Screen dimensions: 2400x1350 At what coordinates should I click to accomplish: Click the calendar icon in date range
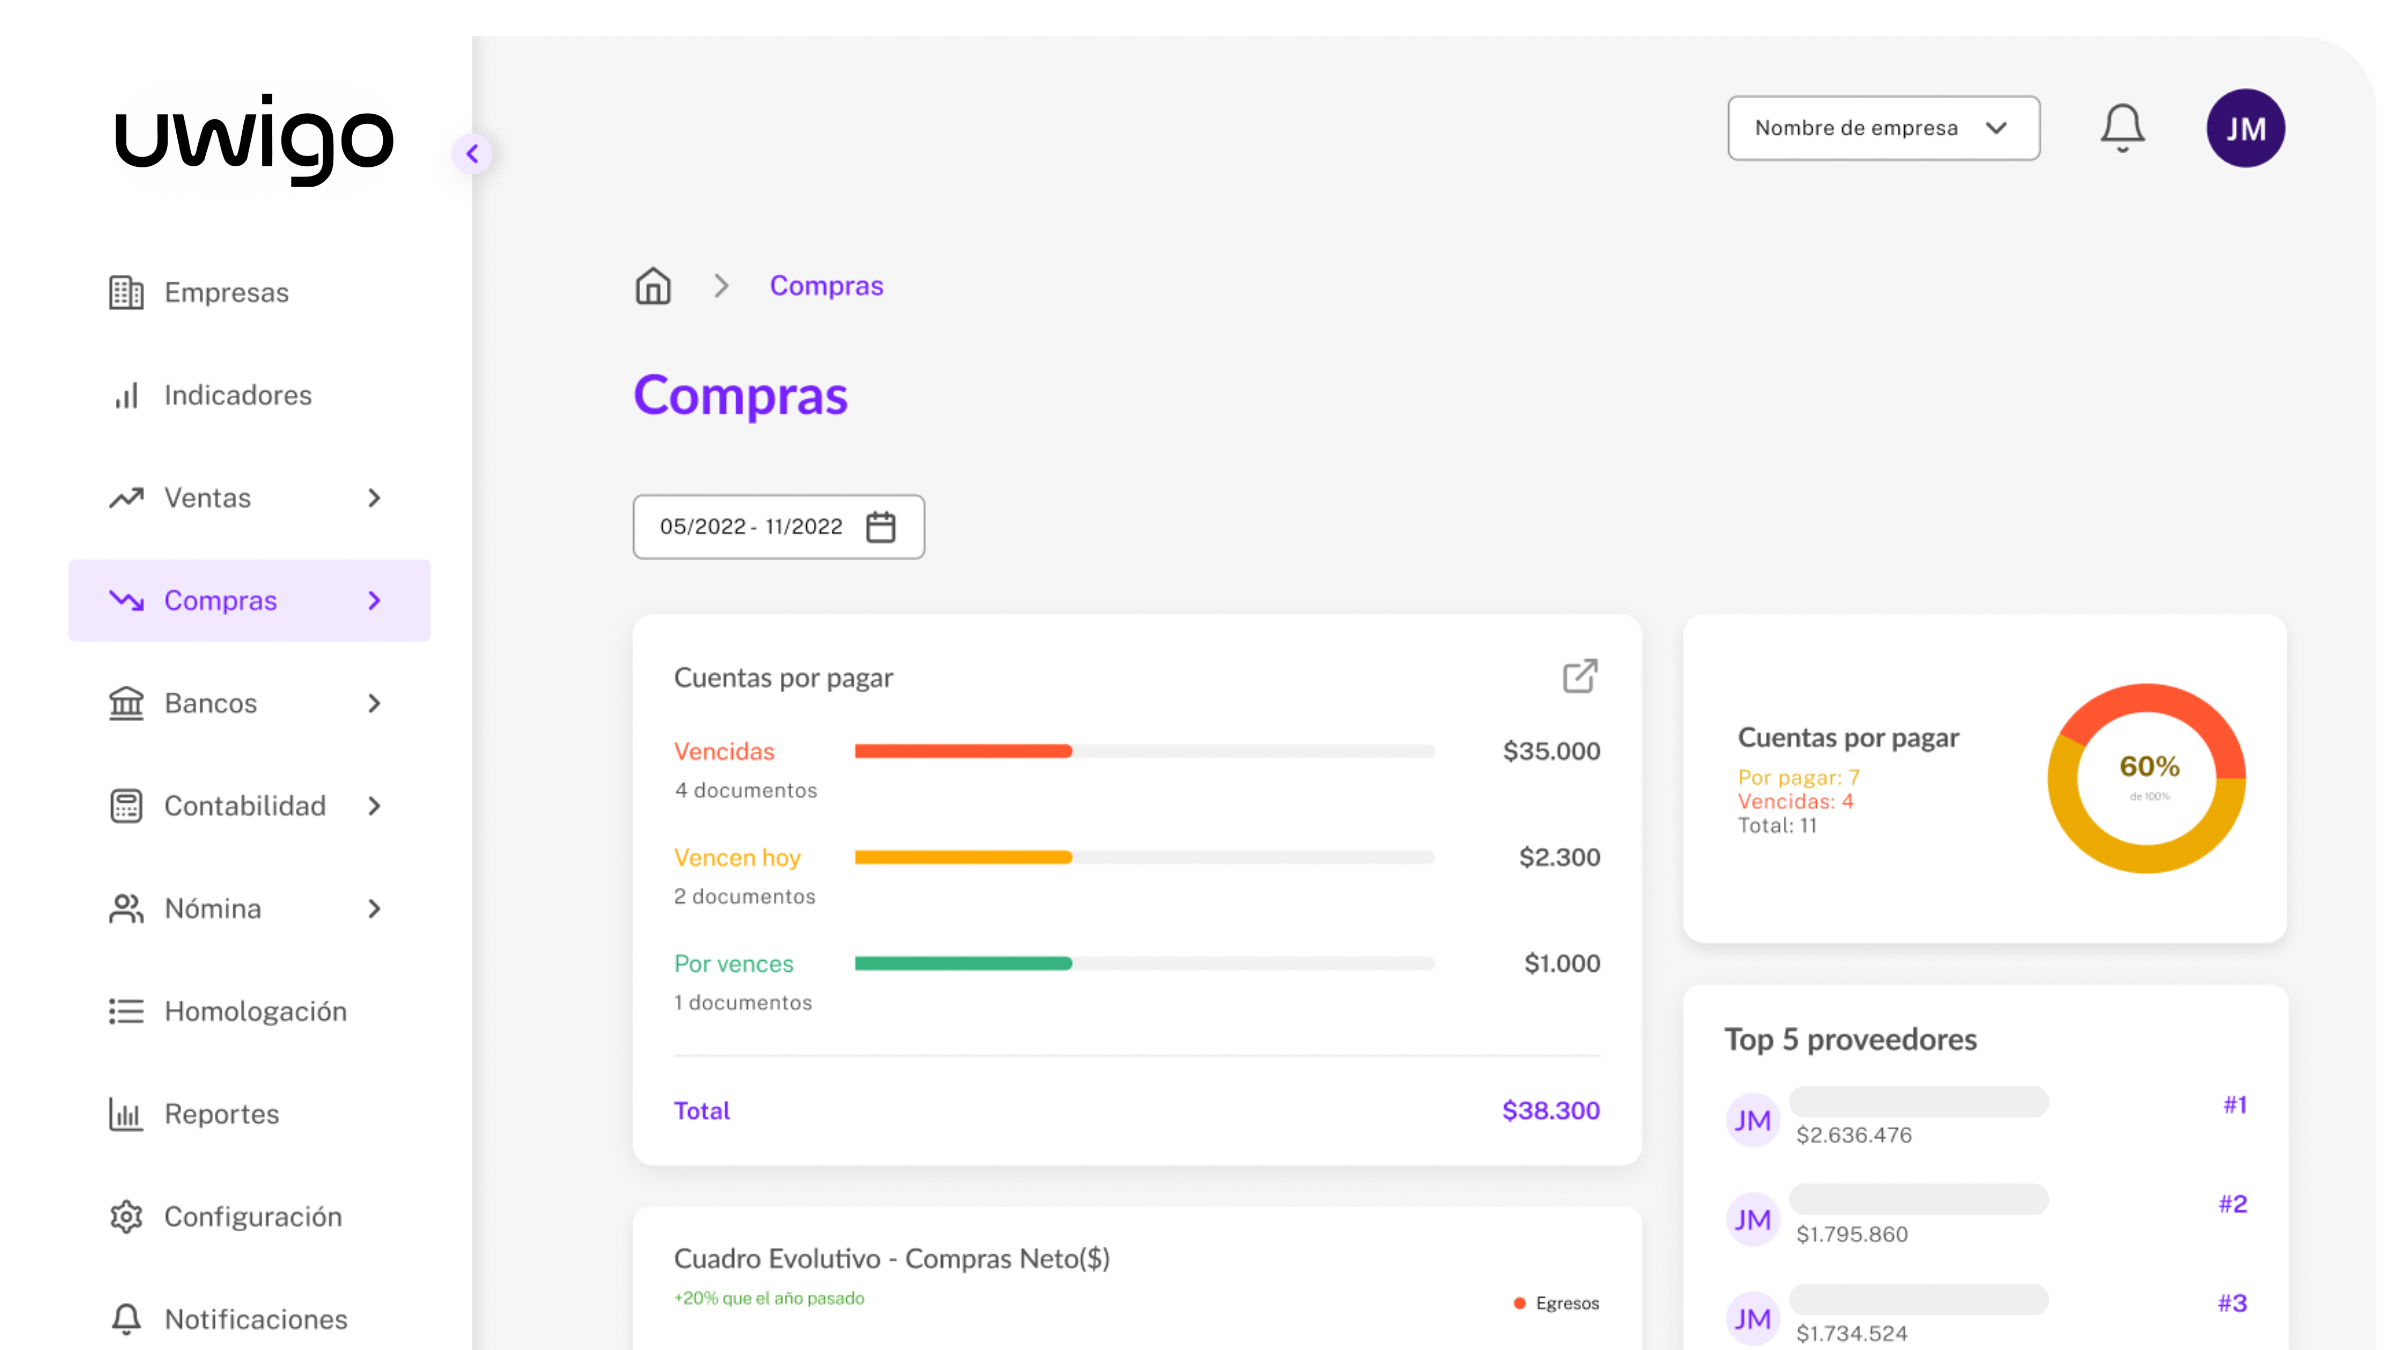click(x=880, y=527)
